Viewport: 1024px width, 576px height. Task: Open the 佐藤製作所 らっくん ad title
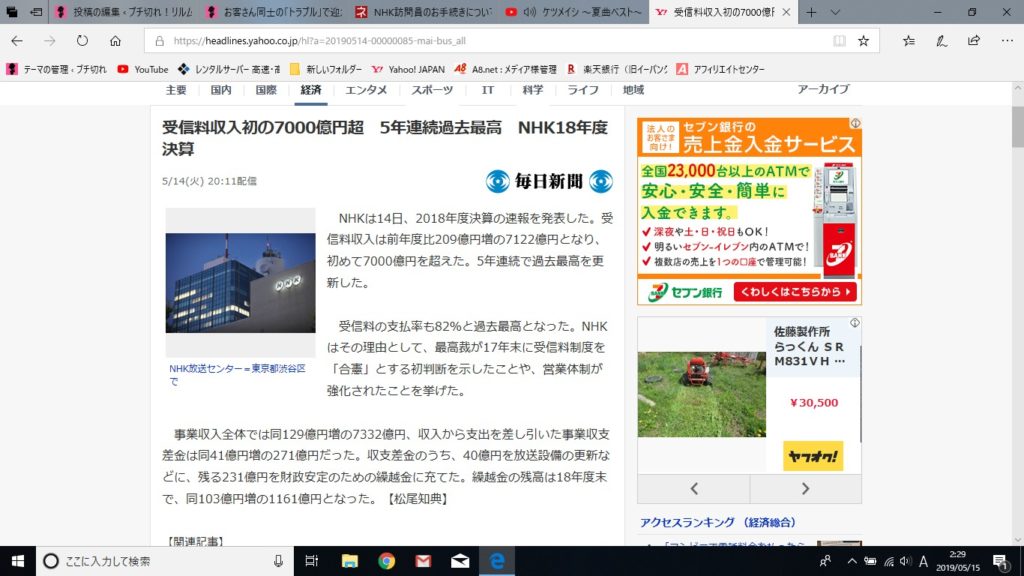tap(809, 346)
